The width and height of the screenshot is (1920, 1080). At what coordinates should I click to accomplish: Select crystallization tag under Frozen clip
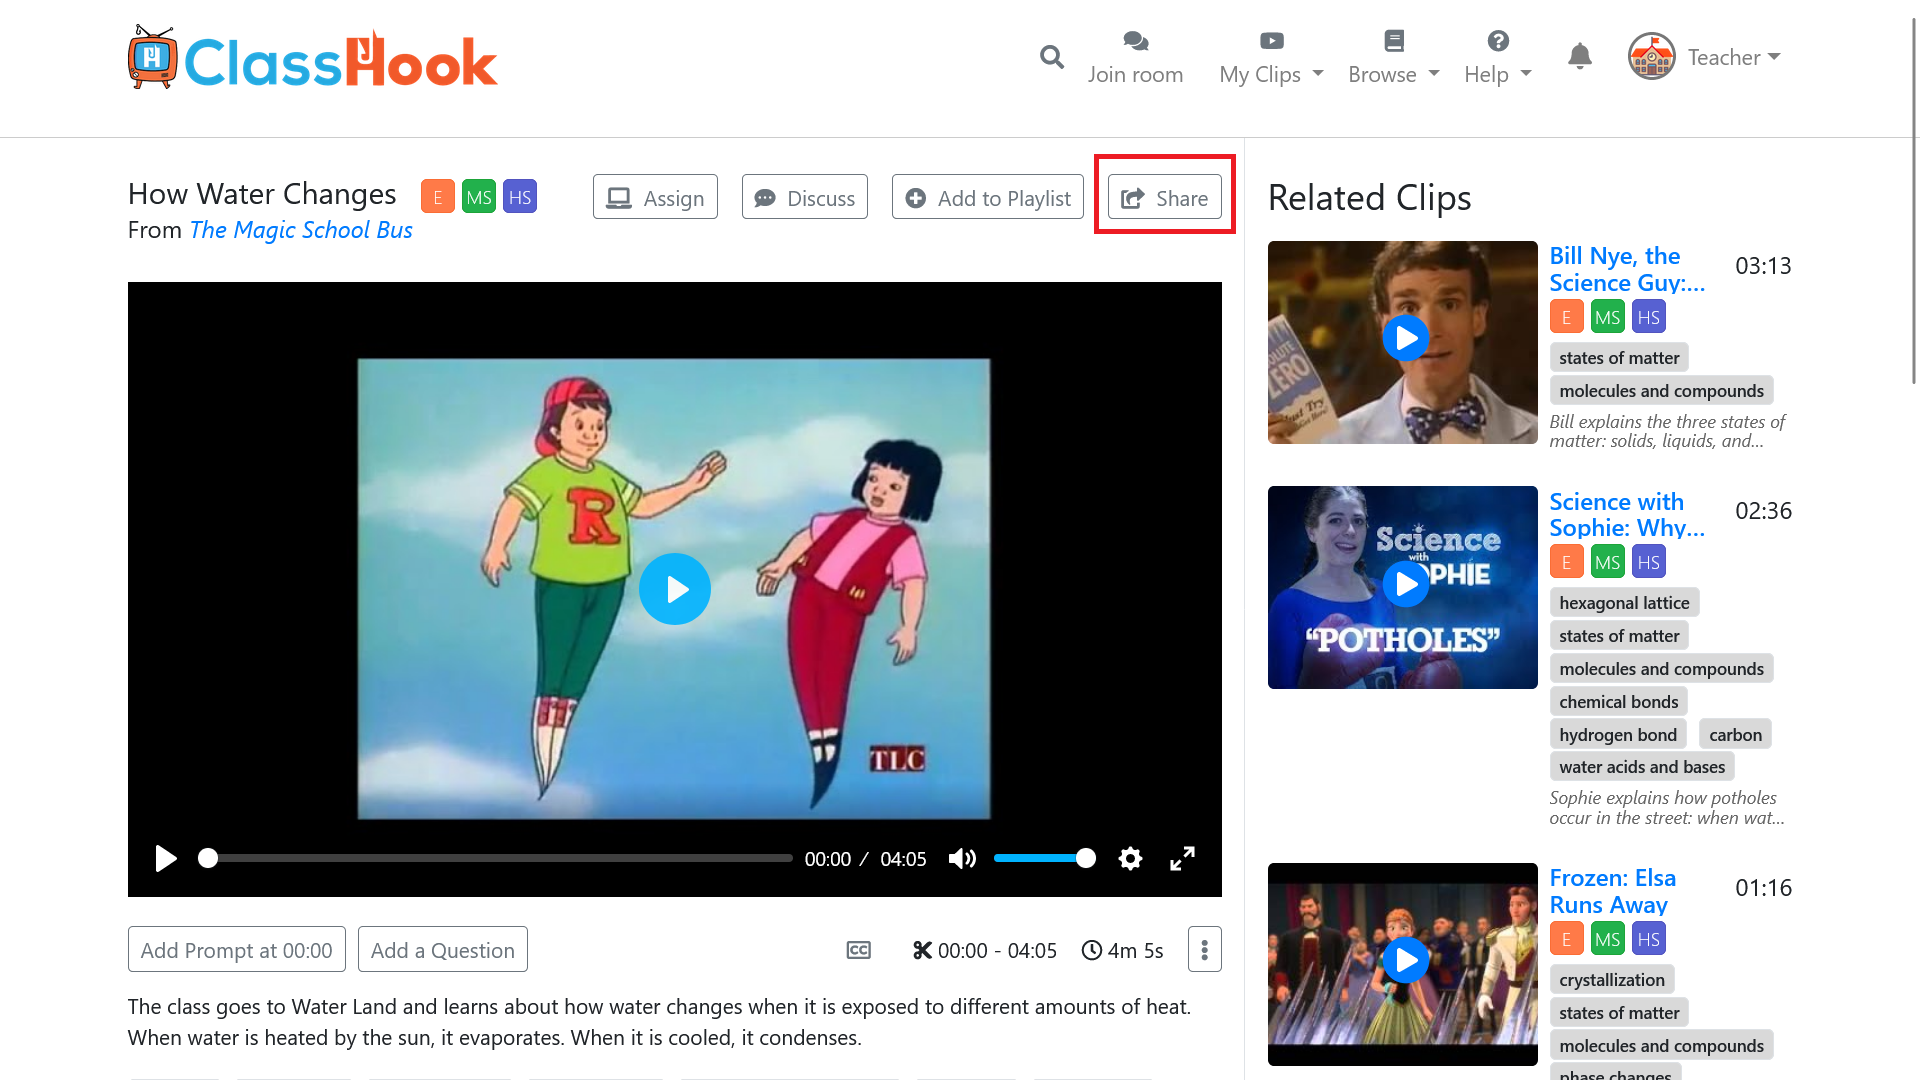pyautogui.click(x=1611, y=979)
